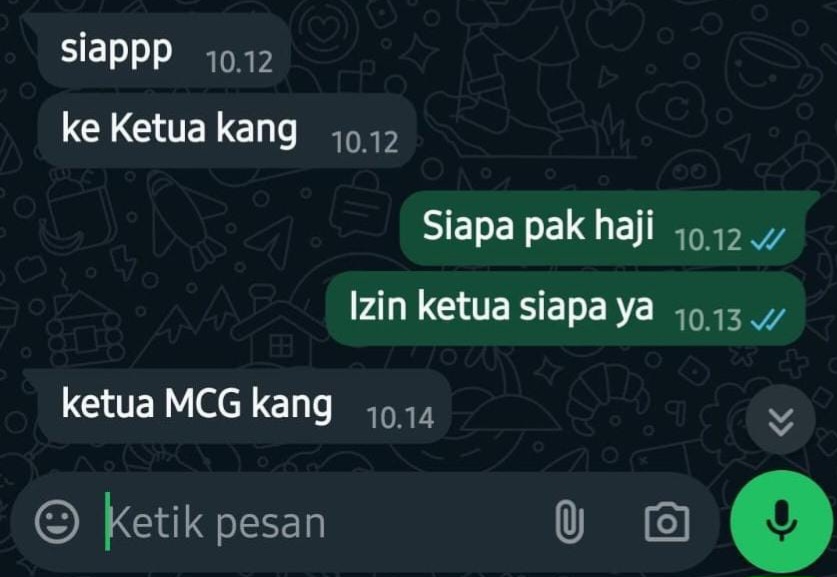
Task: Select the 'siappp' message bubble
Action: coord(162,51)
